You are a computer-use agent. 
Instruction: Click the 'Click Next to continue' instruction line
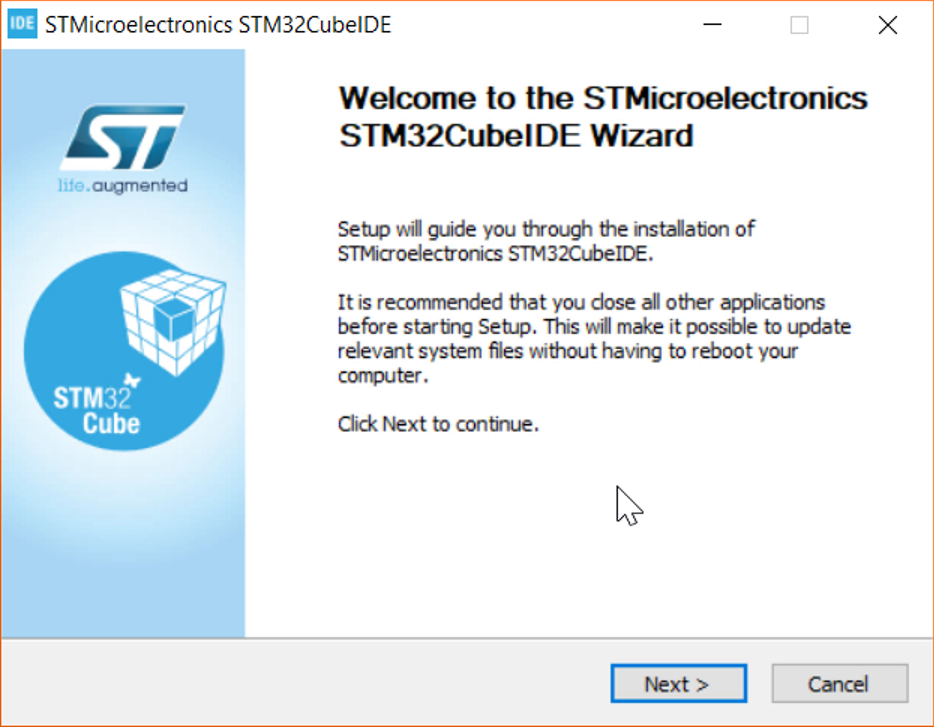(437, 423)
